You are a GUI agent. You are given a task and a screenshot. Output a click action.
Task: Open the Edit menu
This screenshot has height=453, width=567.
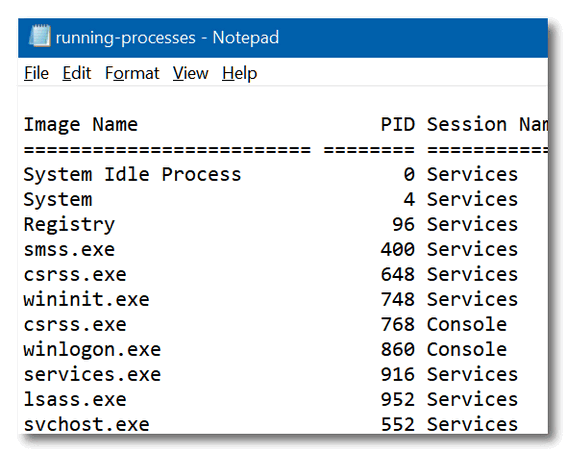(x=77, y=73)
